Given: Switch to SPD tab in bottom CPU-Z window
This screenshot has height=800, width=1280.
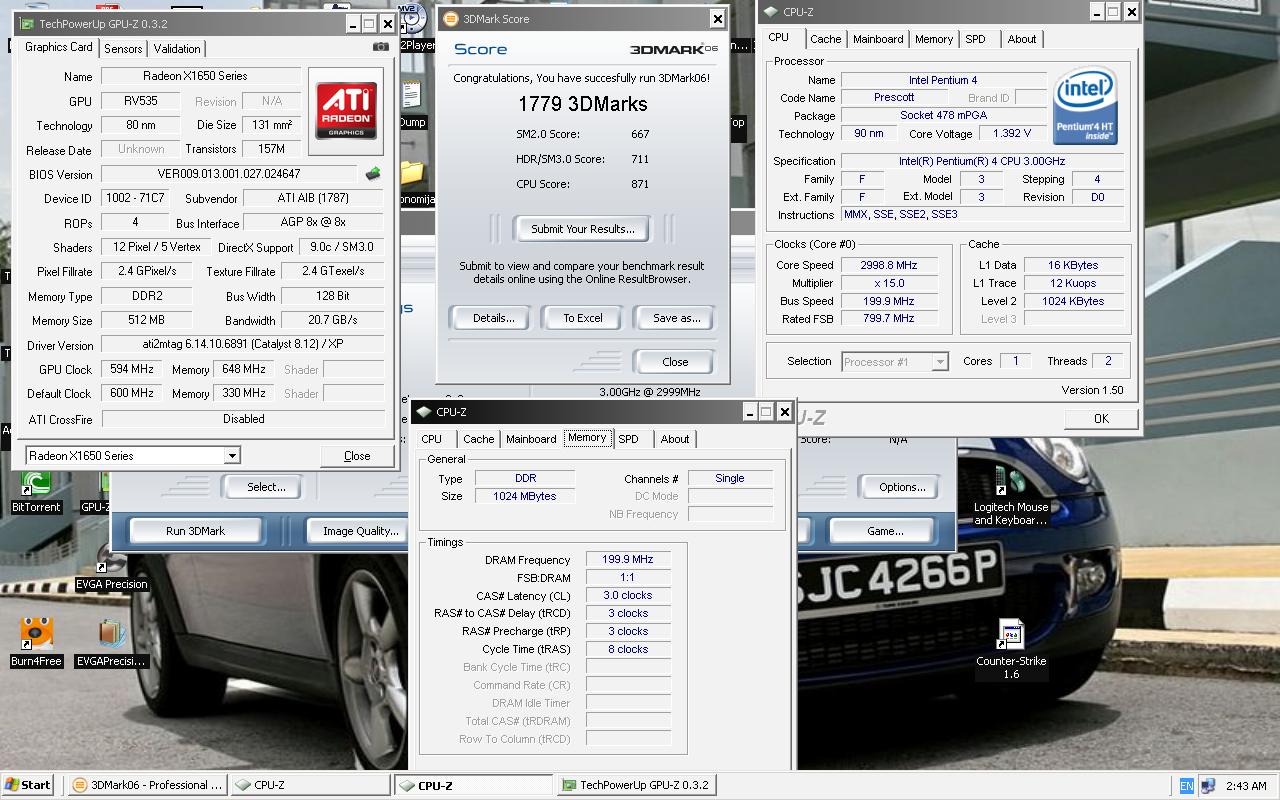Looking at the screenshot, I should pyautogui.click(x=628, y=439).
